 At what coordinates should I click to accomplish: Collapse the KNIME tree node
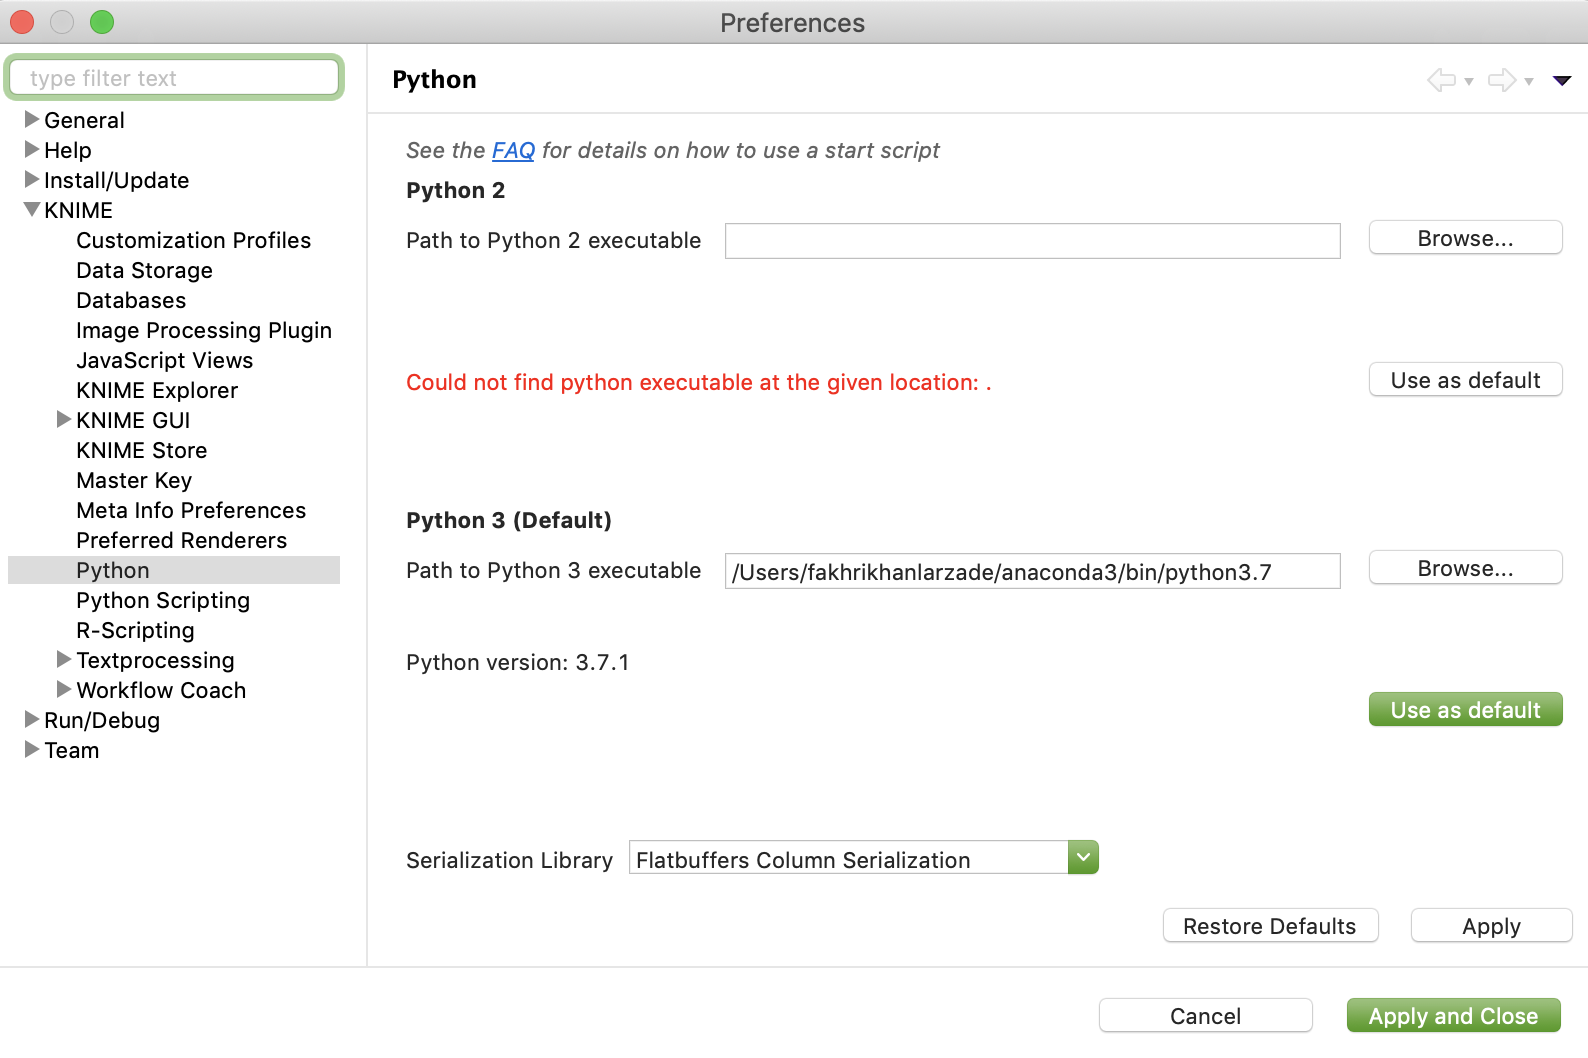coord(32,210)
